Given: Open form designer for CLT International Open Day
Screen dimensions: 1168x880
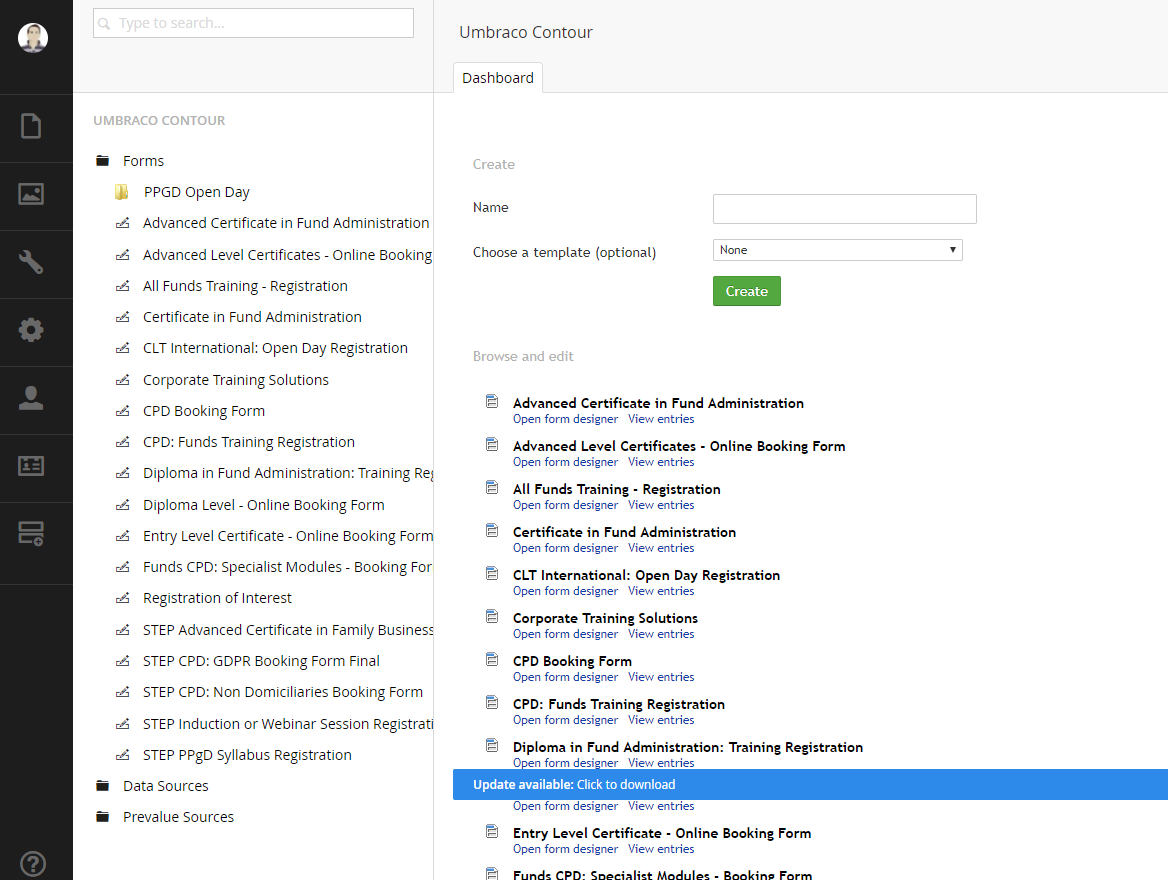Looking at the screenshot, I should pos(565,592).
